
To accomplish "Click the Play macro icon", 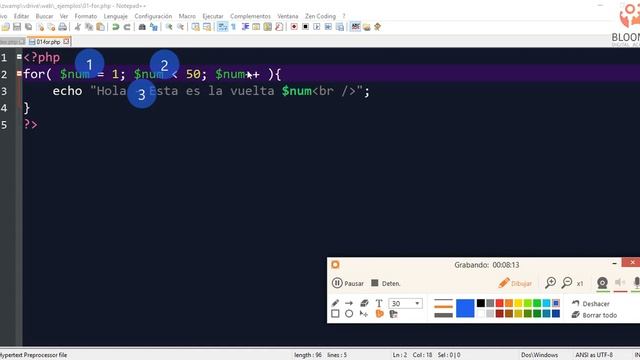I will (317, 27).
